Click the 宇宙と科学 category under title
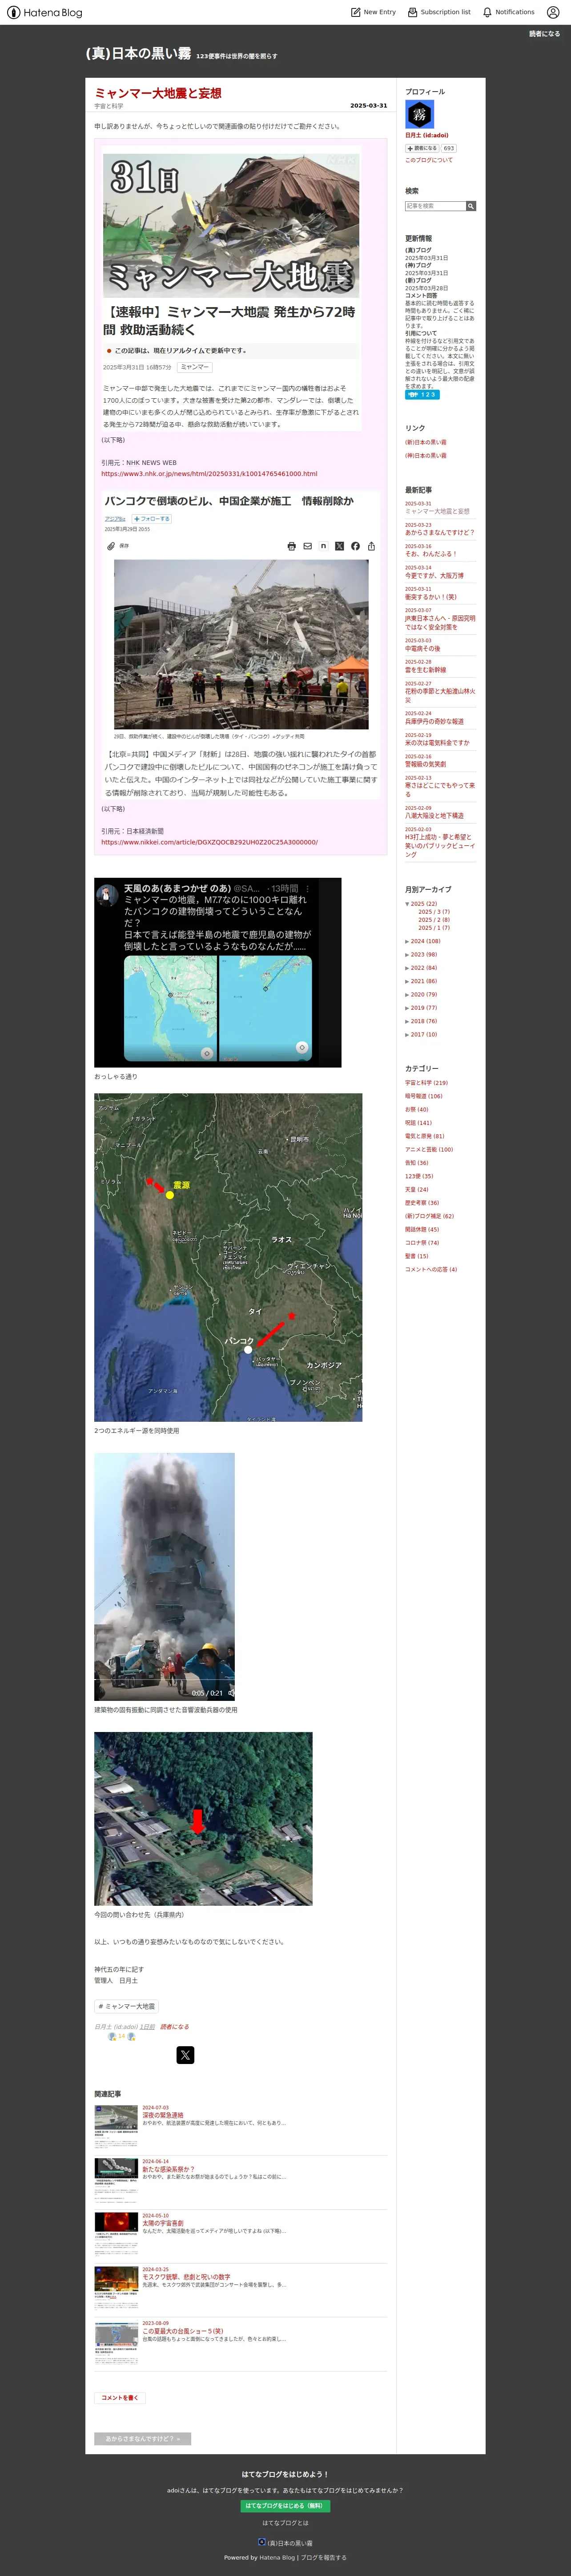 pos(109,106)
